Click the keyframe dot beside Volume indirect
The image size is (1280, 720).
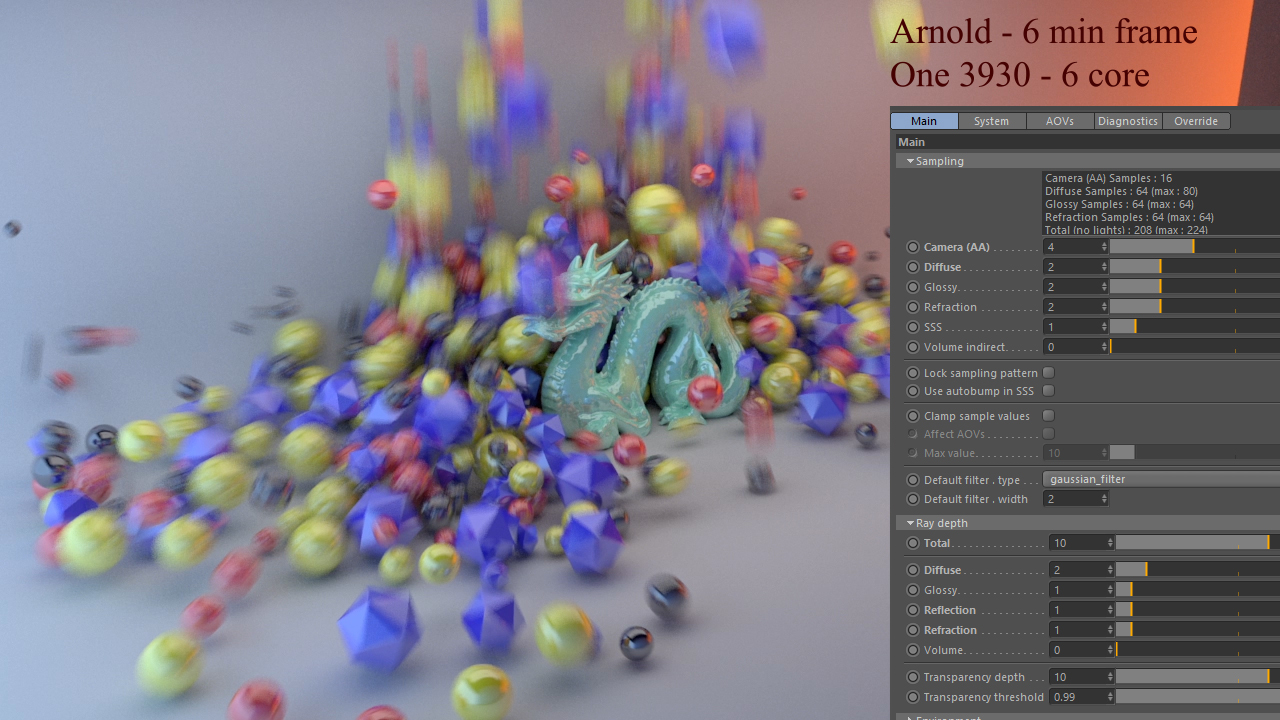tap(913, 347)
